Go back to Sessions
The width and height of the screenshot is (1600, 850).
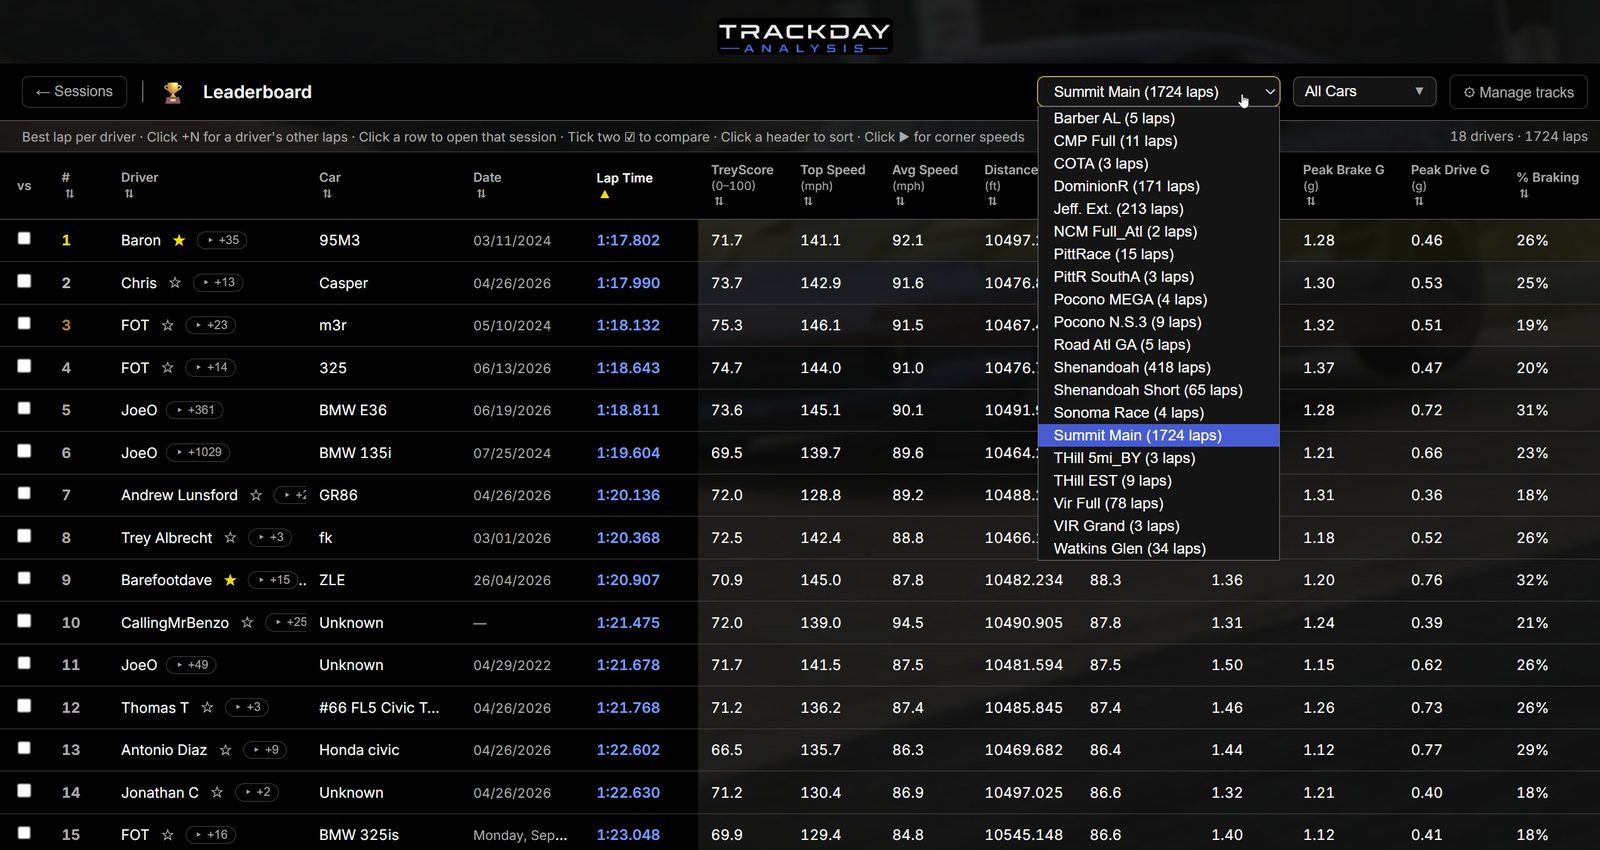point(74,92)
